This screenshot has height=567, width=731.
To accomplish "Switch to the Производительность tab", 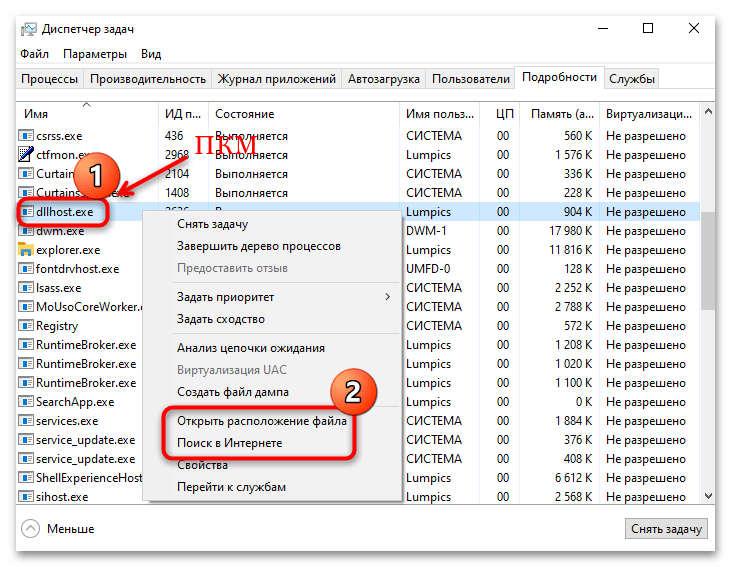I will pyautogui.click(x=148, y=79).
